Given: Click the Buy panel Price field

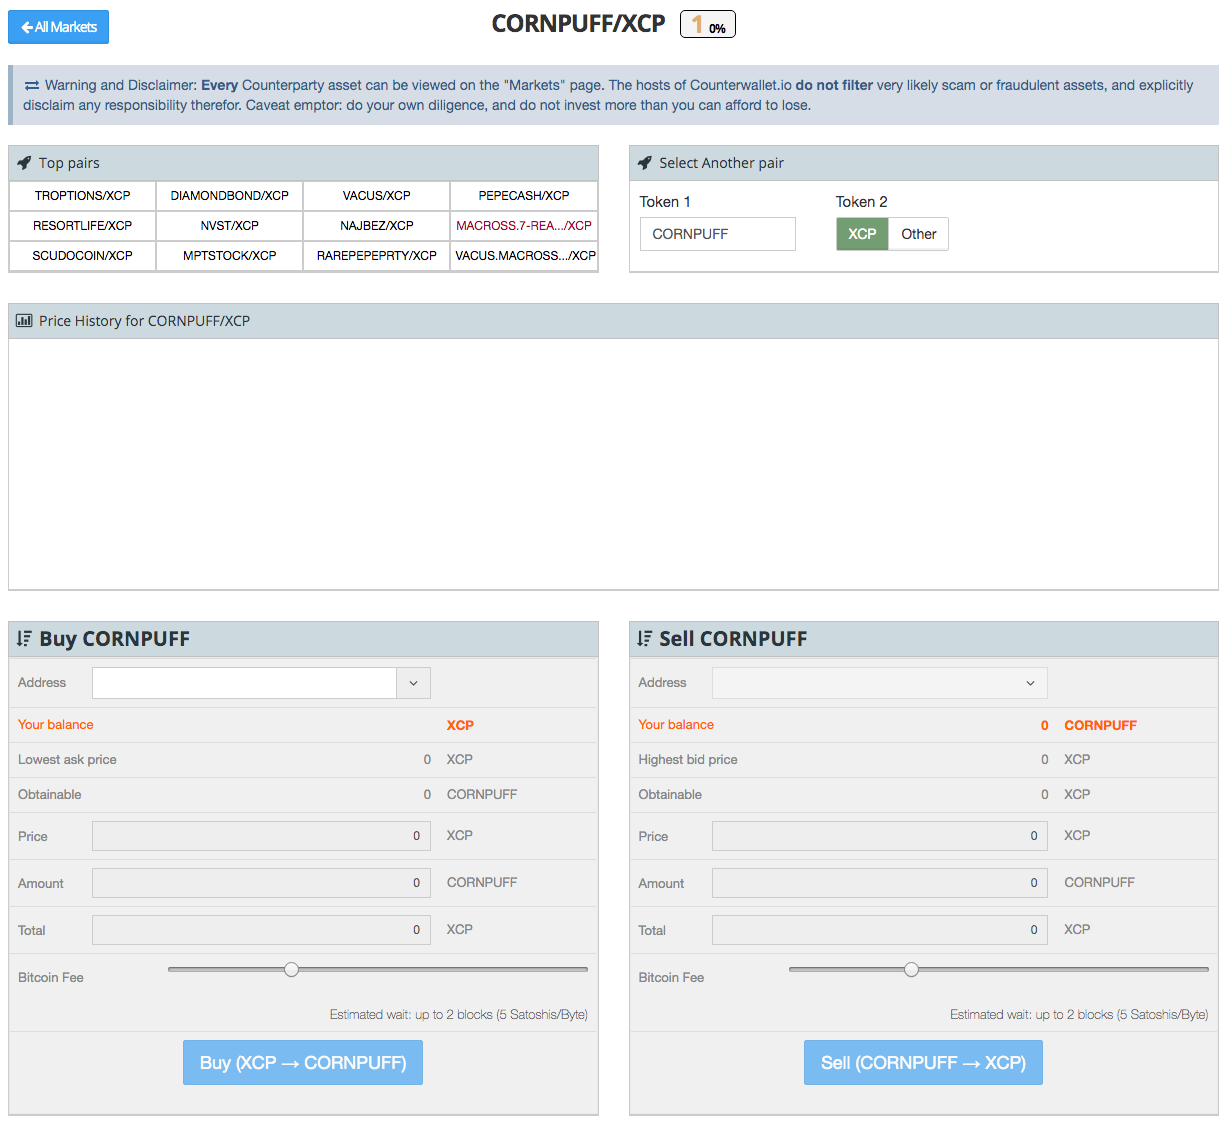Looking at the screenshot, I should click(x=261, y=836).
